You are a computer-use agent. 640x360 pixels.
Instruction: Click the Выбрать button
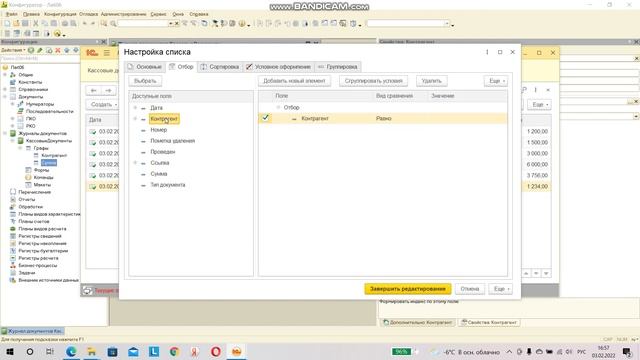(x=145, y=81)
